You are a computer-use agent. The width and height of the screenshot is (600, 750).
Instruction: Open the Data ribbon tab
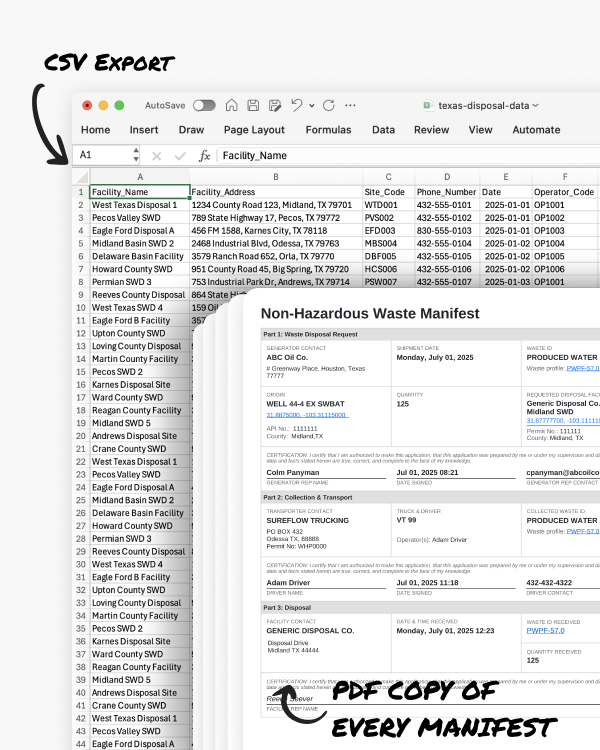(x=384, y=130)
